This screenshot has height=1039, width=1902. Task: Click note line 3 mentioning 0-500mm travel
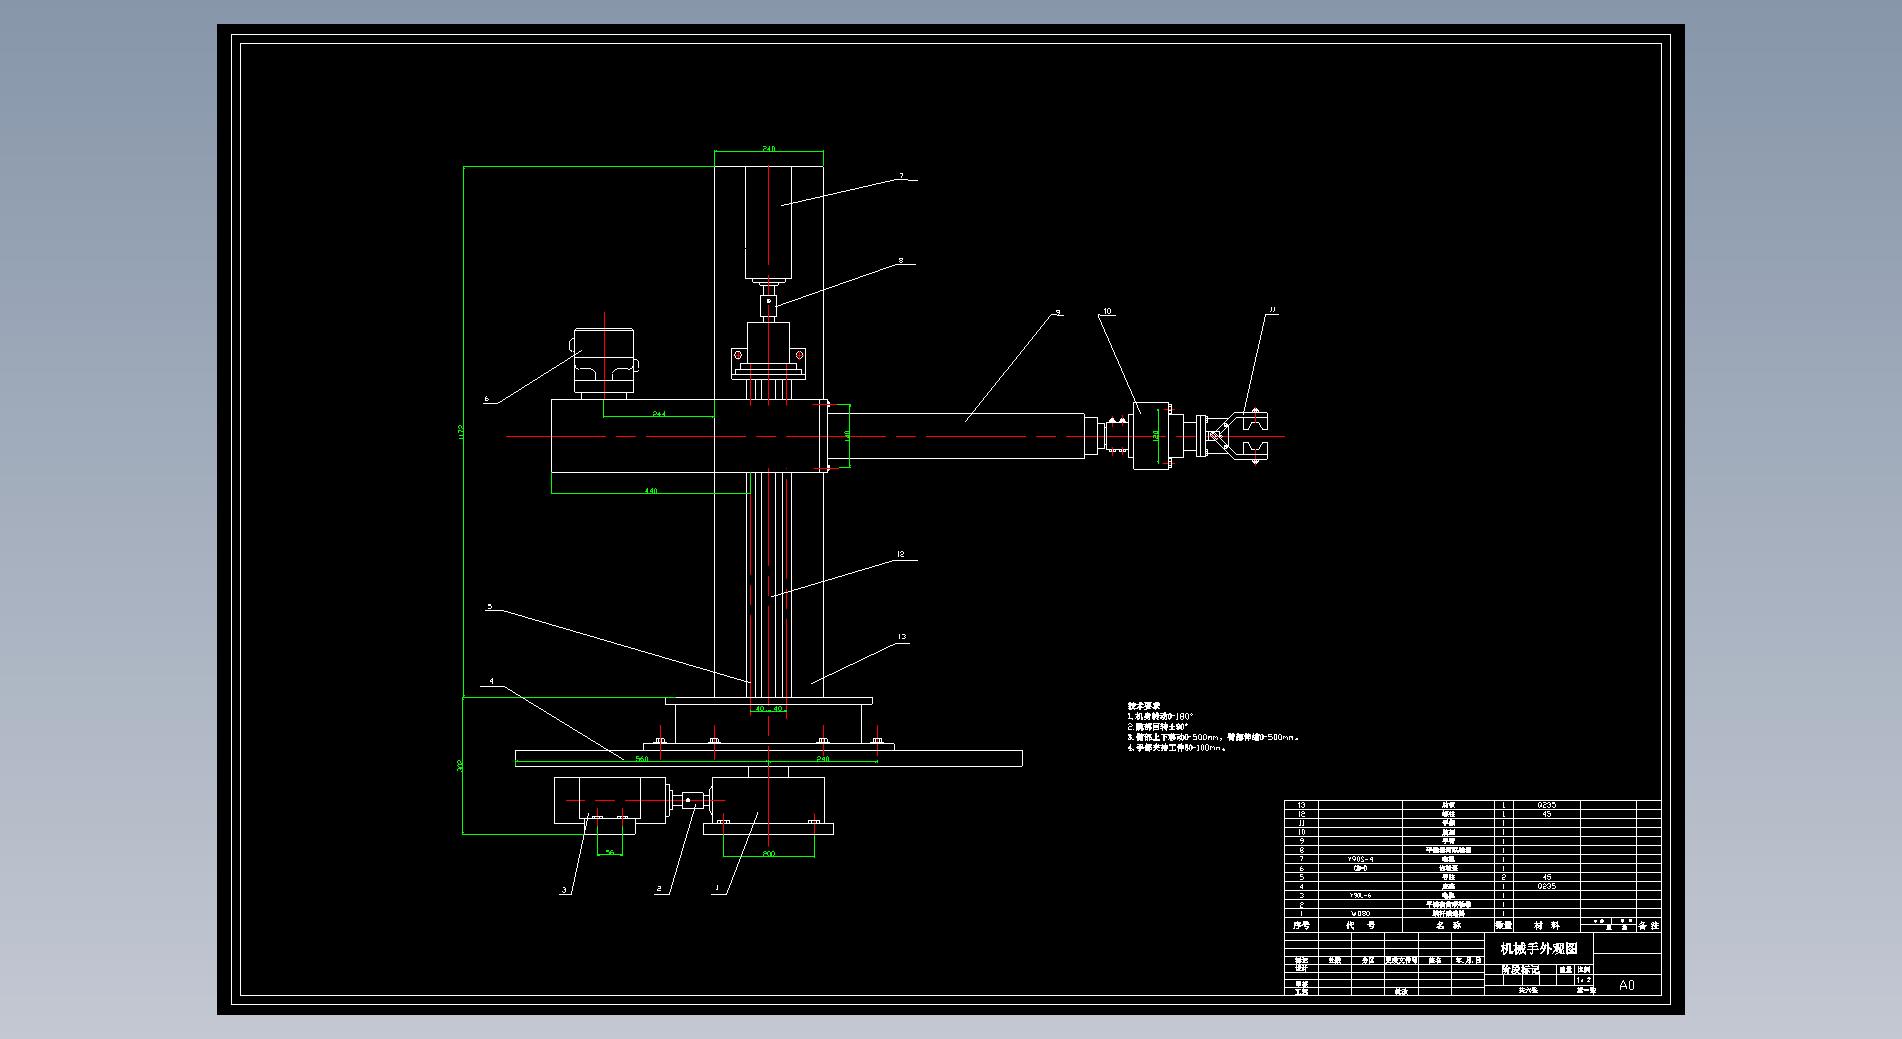(1213, 737)
